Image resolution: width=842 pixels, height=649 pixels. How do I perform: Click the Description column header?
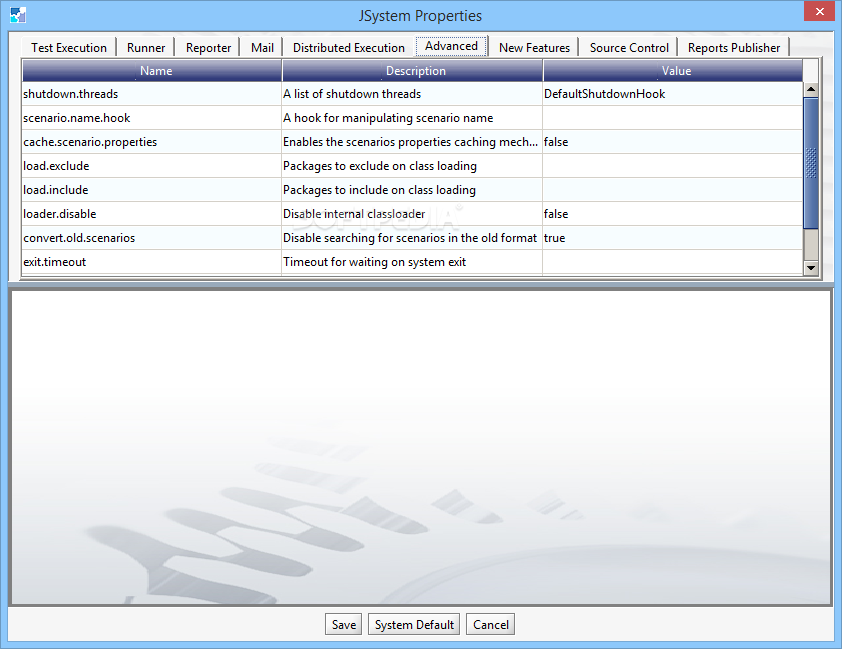pyautogui.click(x=412, y=71)
